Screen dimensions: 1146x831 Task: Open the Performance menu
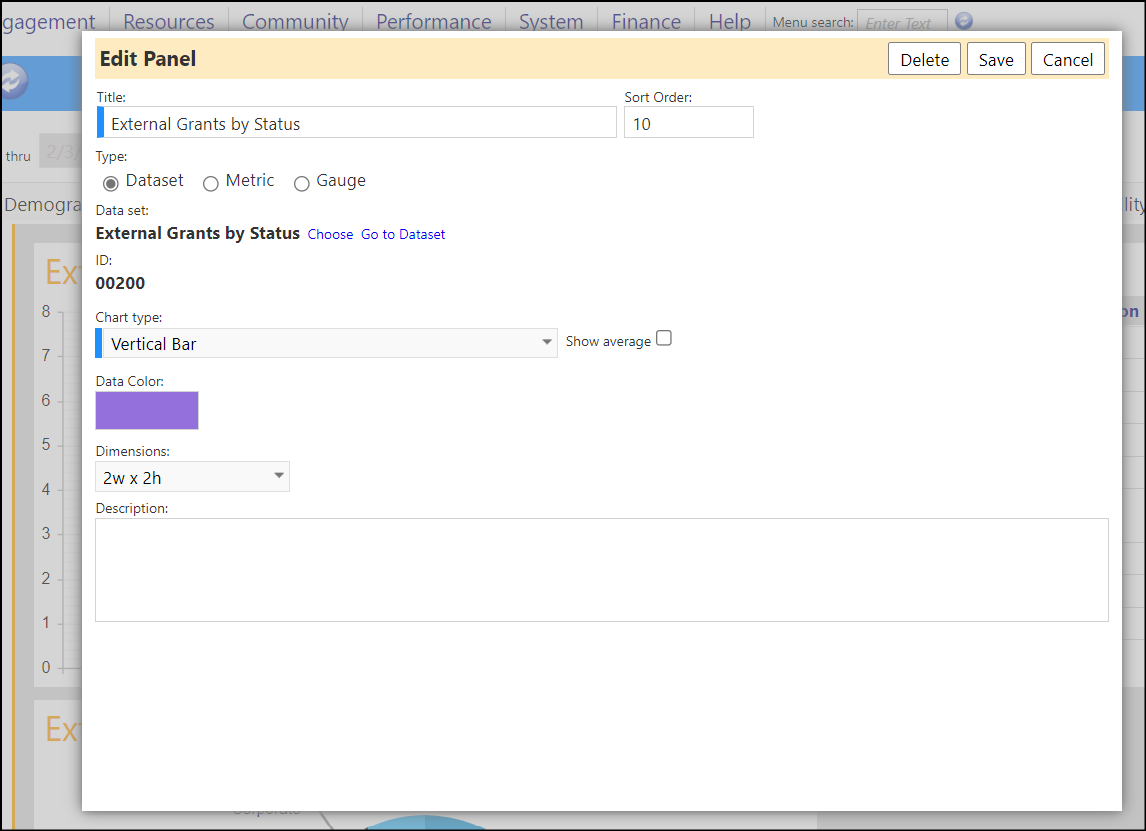433,21
